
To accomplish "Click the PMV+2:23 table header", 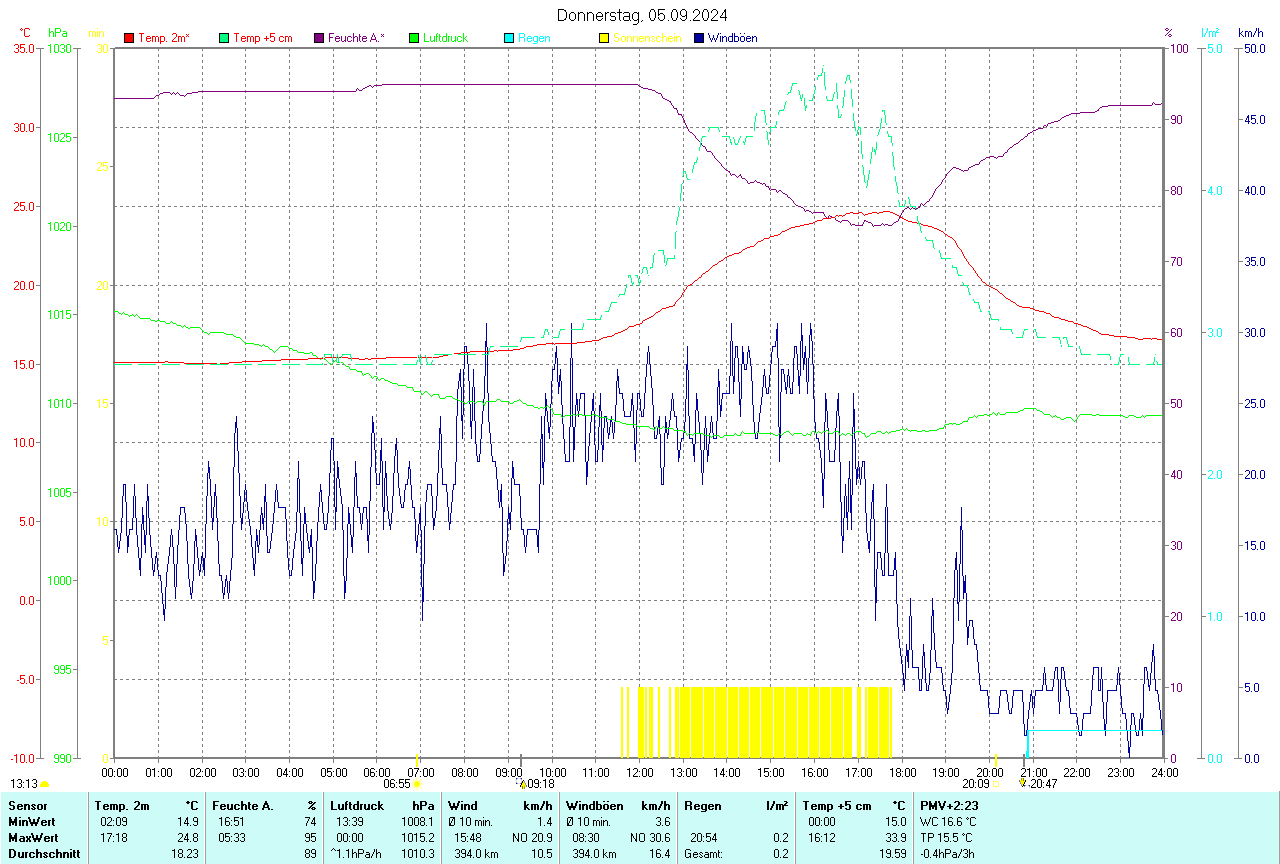I will (950, 805).
